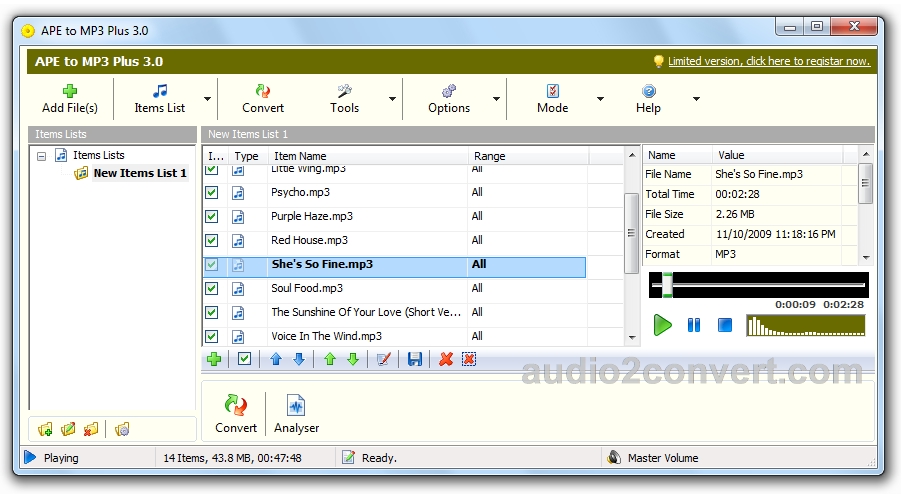Expand the Options dropdown arrow
The width and height of the screenshot is (903, 494).
pos(496,99)
